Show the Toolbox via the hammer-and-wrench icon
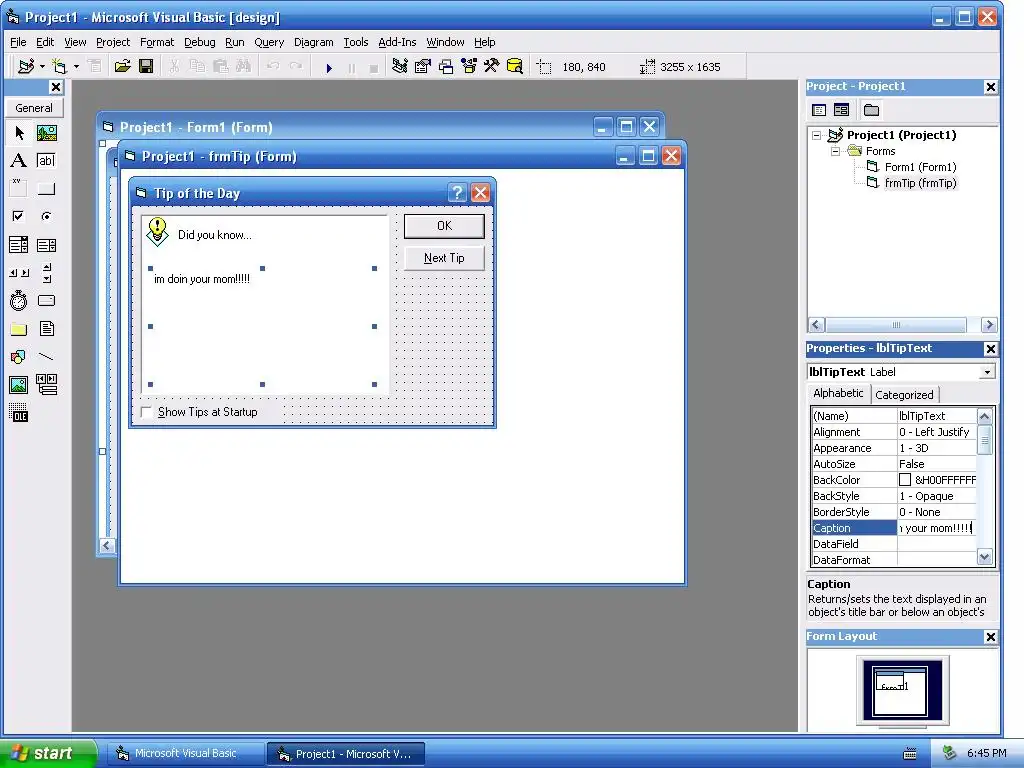The width and height of the screenshot is (1024, 768). 491,67
